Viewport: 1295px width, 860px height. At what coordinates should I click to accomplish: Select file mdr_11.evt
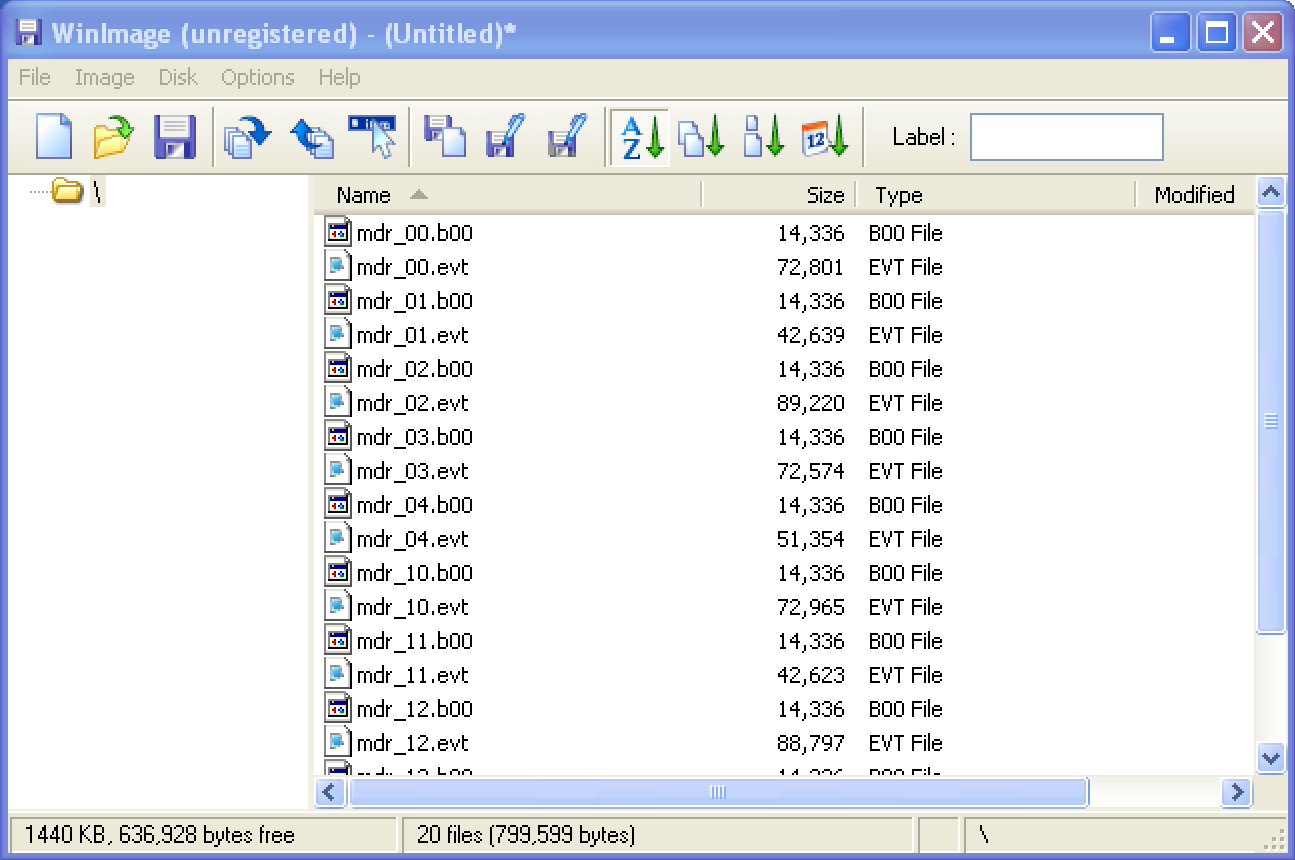[412, 676]
